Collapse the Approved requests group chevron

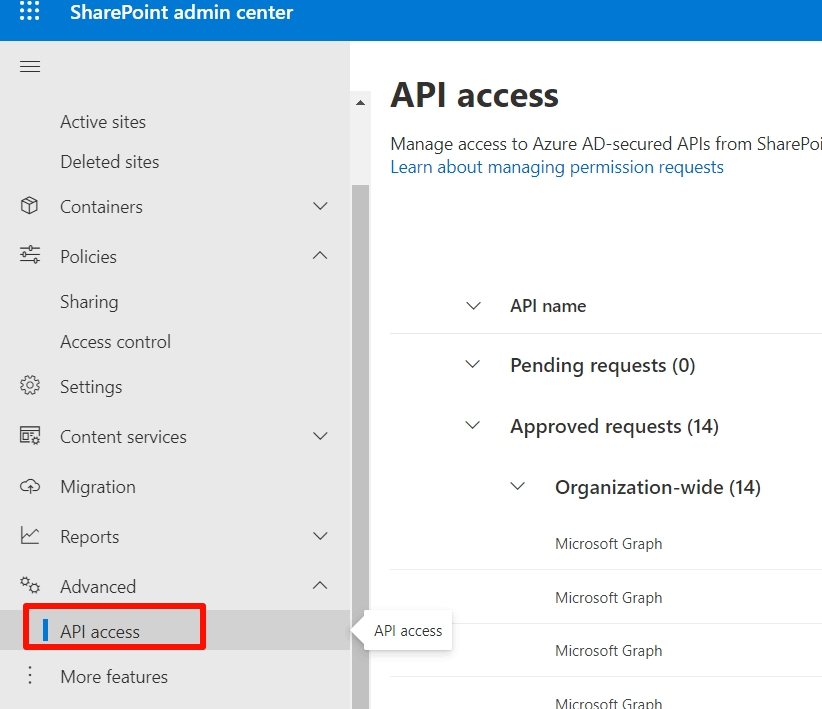[x=473, y=425]
